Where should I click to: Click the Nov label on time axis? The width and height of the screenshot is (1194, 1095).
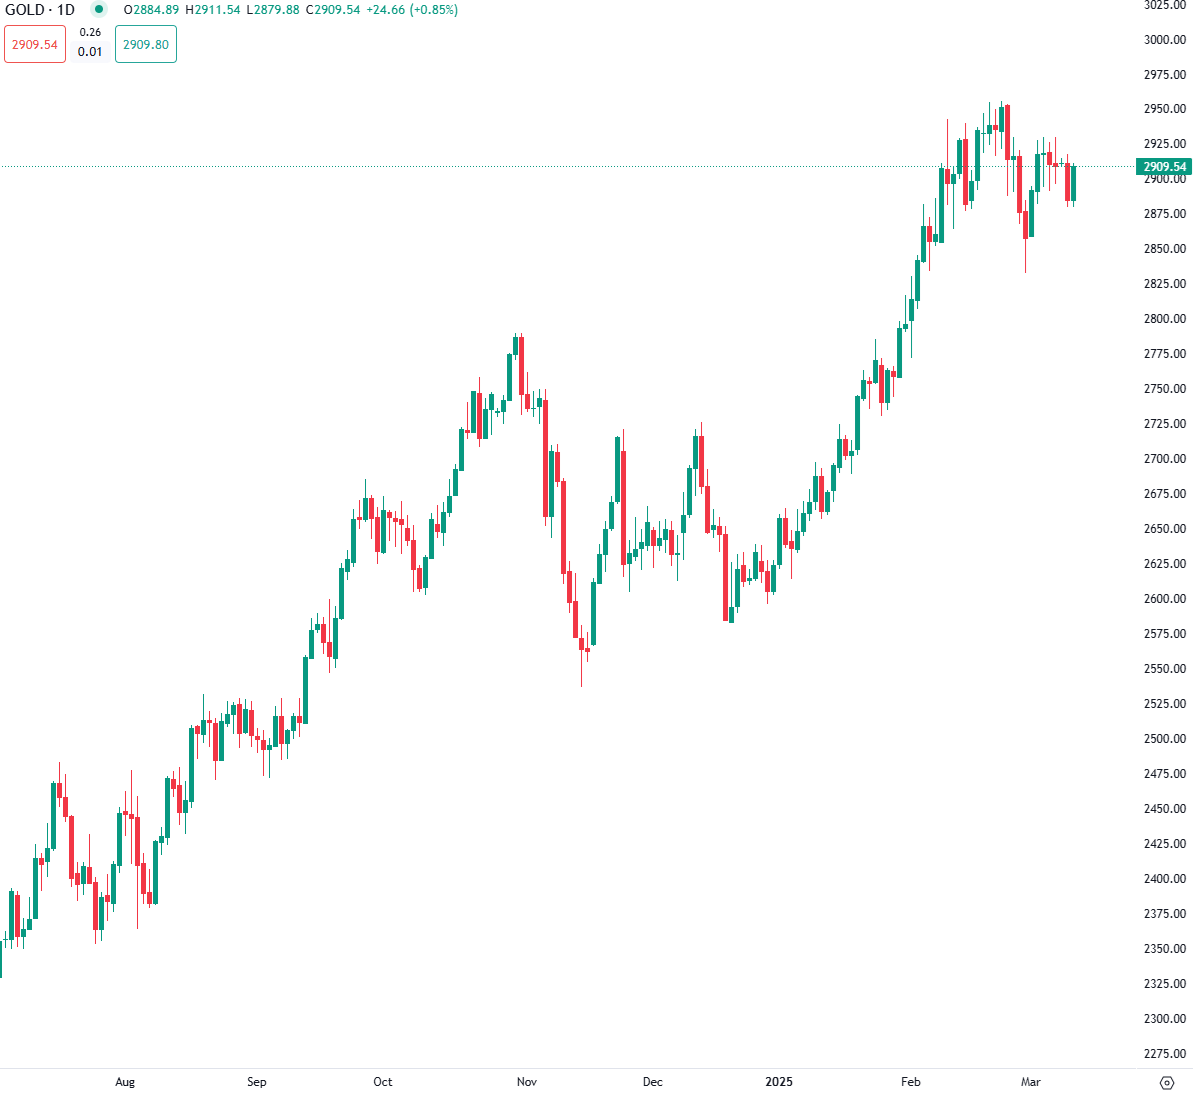(527, 1082)
